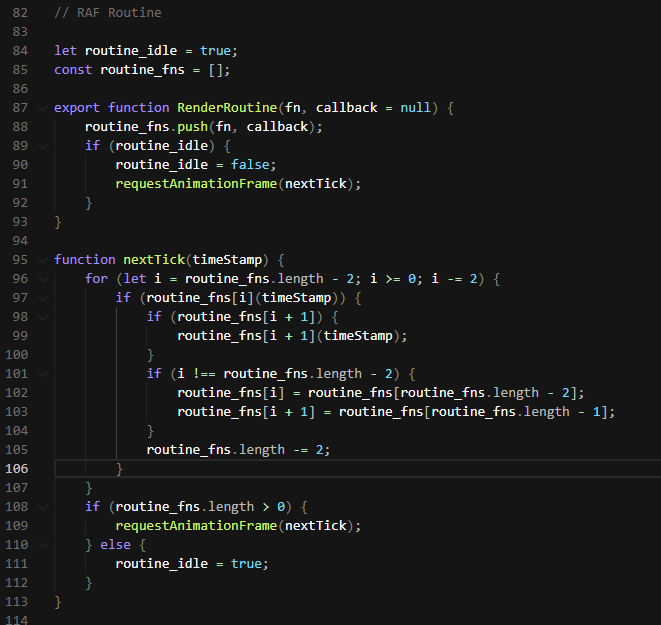
Task: Click the false keyword on line 90
Action: 250,165
